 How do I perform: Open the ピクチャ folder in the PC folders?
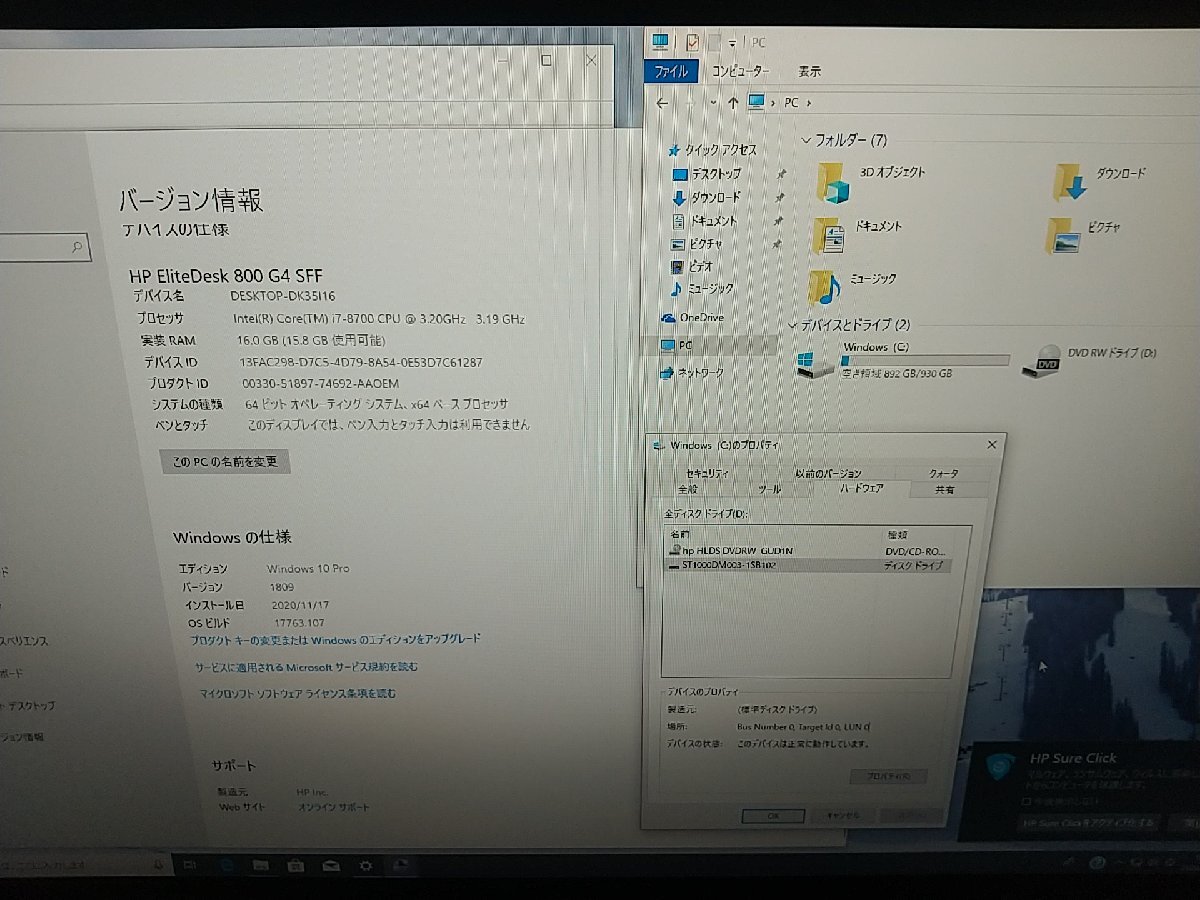[1063, 235]
